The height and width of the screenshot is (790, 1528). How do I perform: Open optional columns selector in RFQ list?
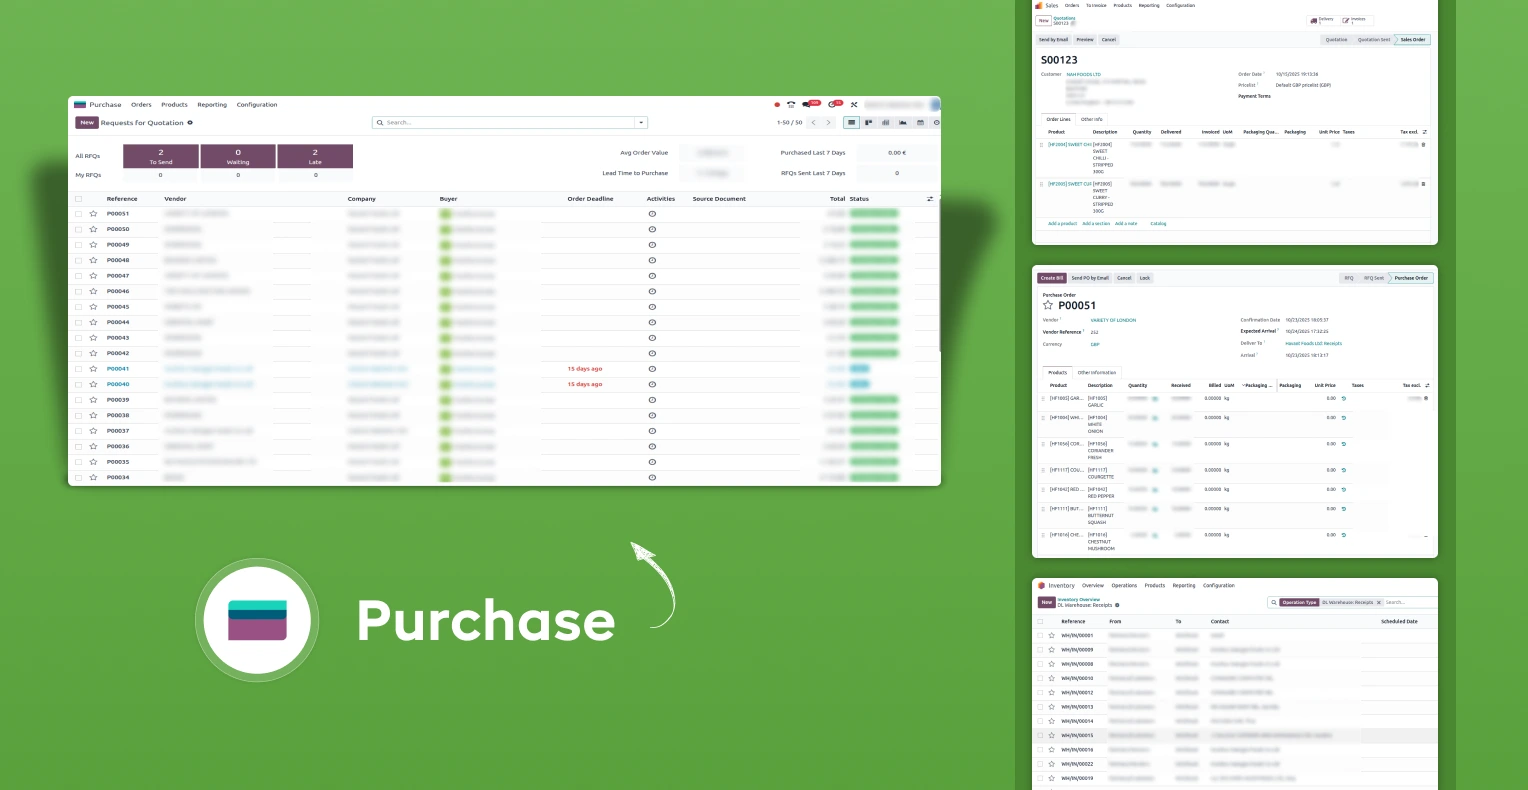tap(930, 199)
